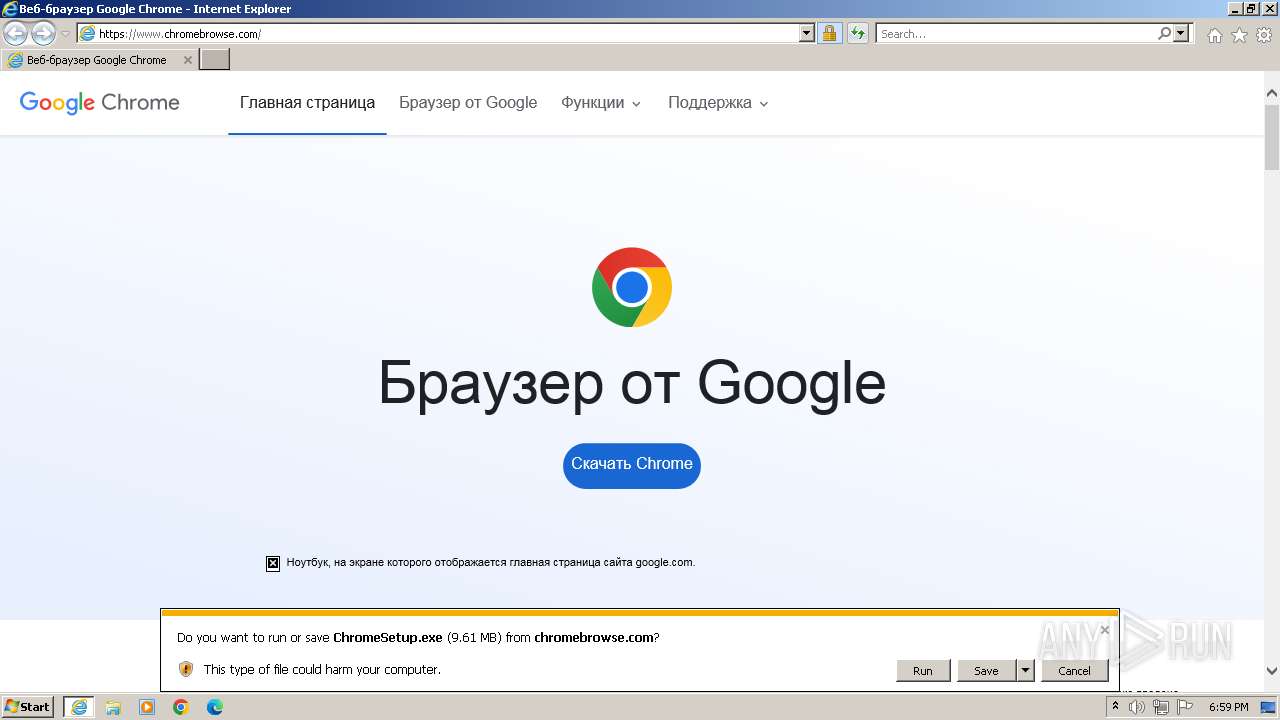Open the Tools gear icon
This screenshot has width=1280, height=720.
pos(1263,35)
